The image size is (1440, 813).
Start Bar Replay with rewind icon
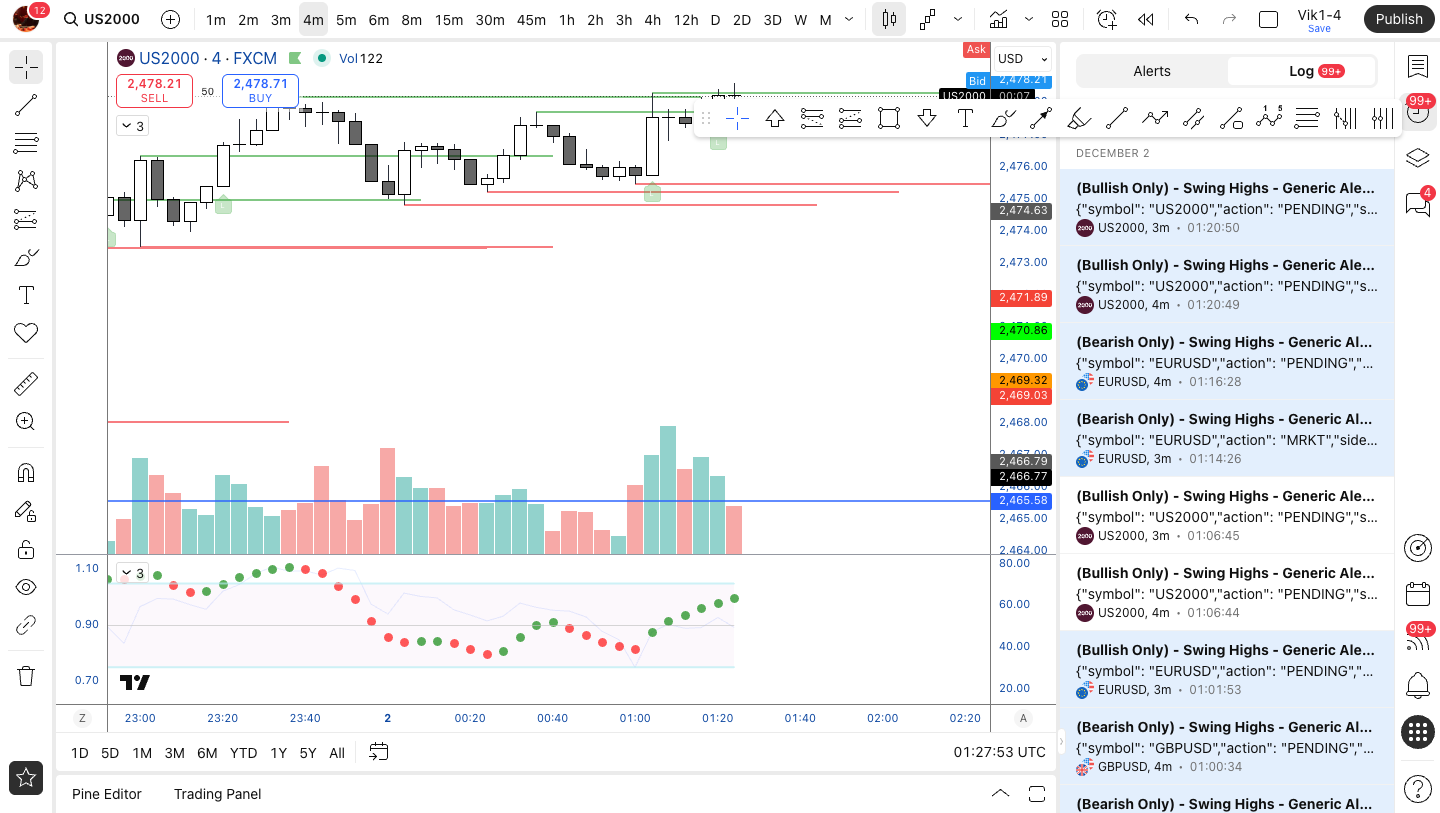(x=1146, y=19)
